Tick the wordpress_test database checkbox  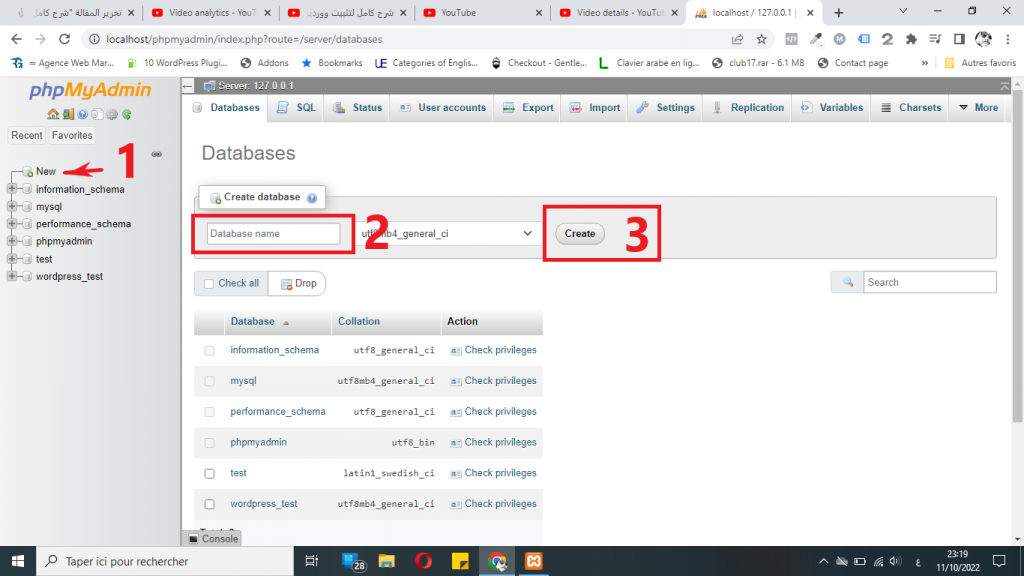pyautogui.click(x=209, y=504)
